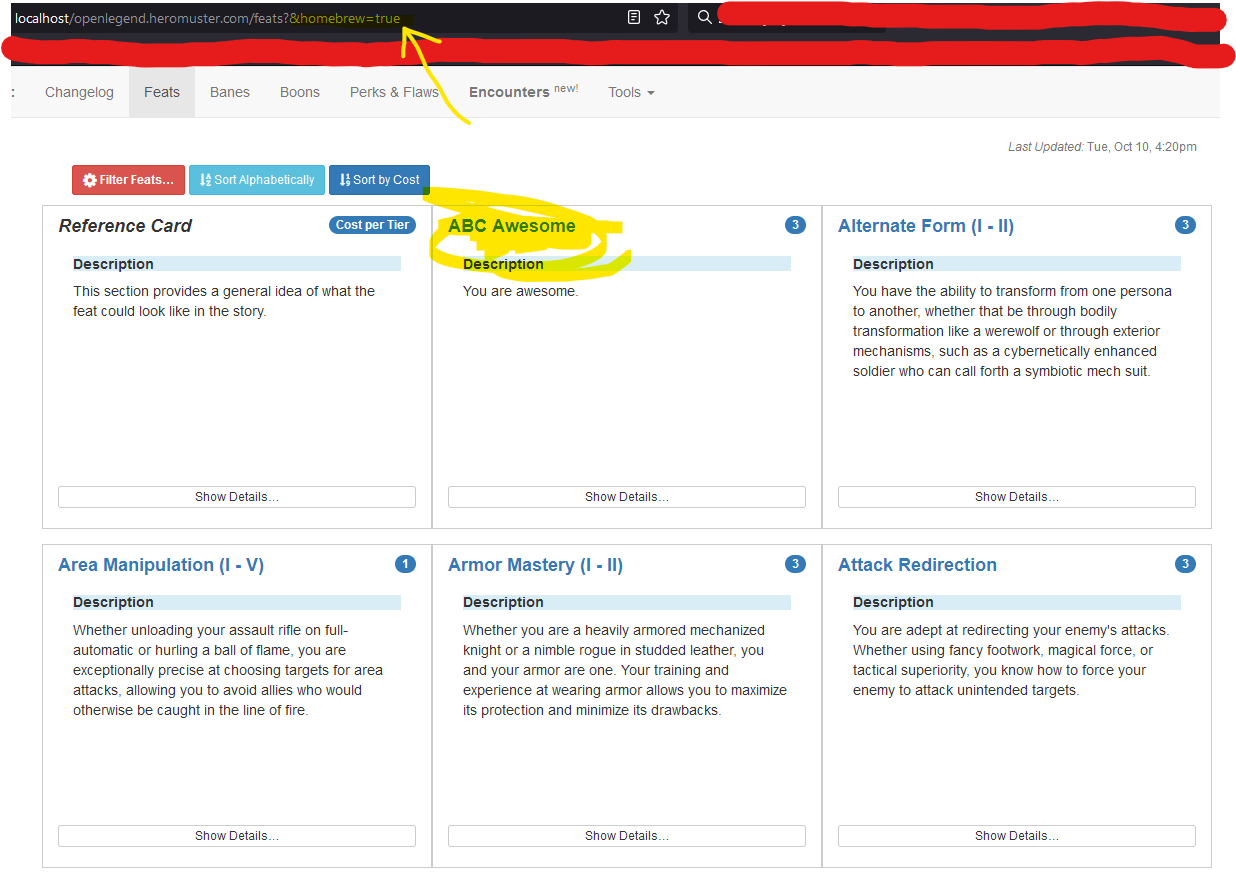
Task: Click the cost badge on Alternate Form
Action: [1185, 225]
